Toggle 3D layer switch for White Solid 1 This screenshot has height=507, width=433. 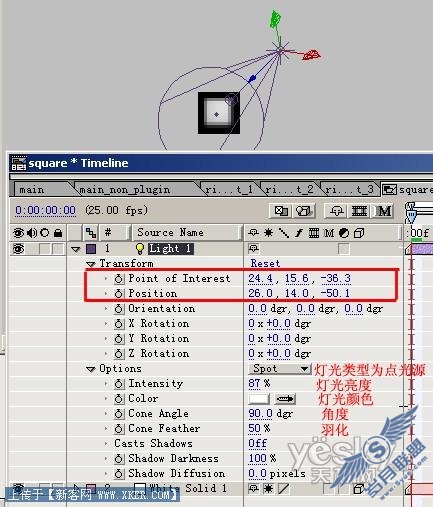[x=358, y=489]
